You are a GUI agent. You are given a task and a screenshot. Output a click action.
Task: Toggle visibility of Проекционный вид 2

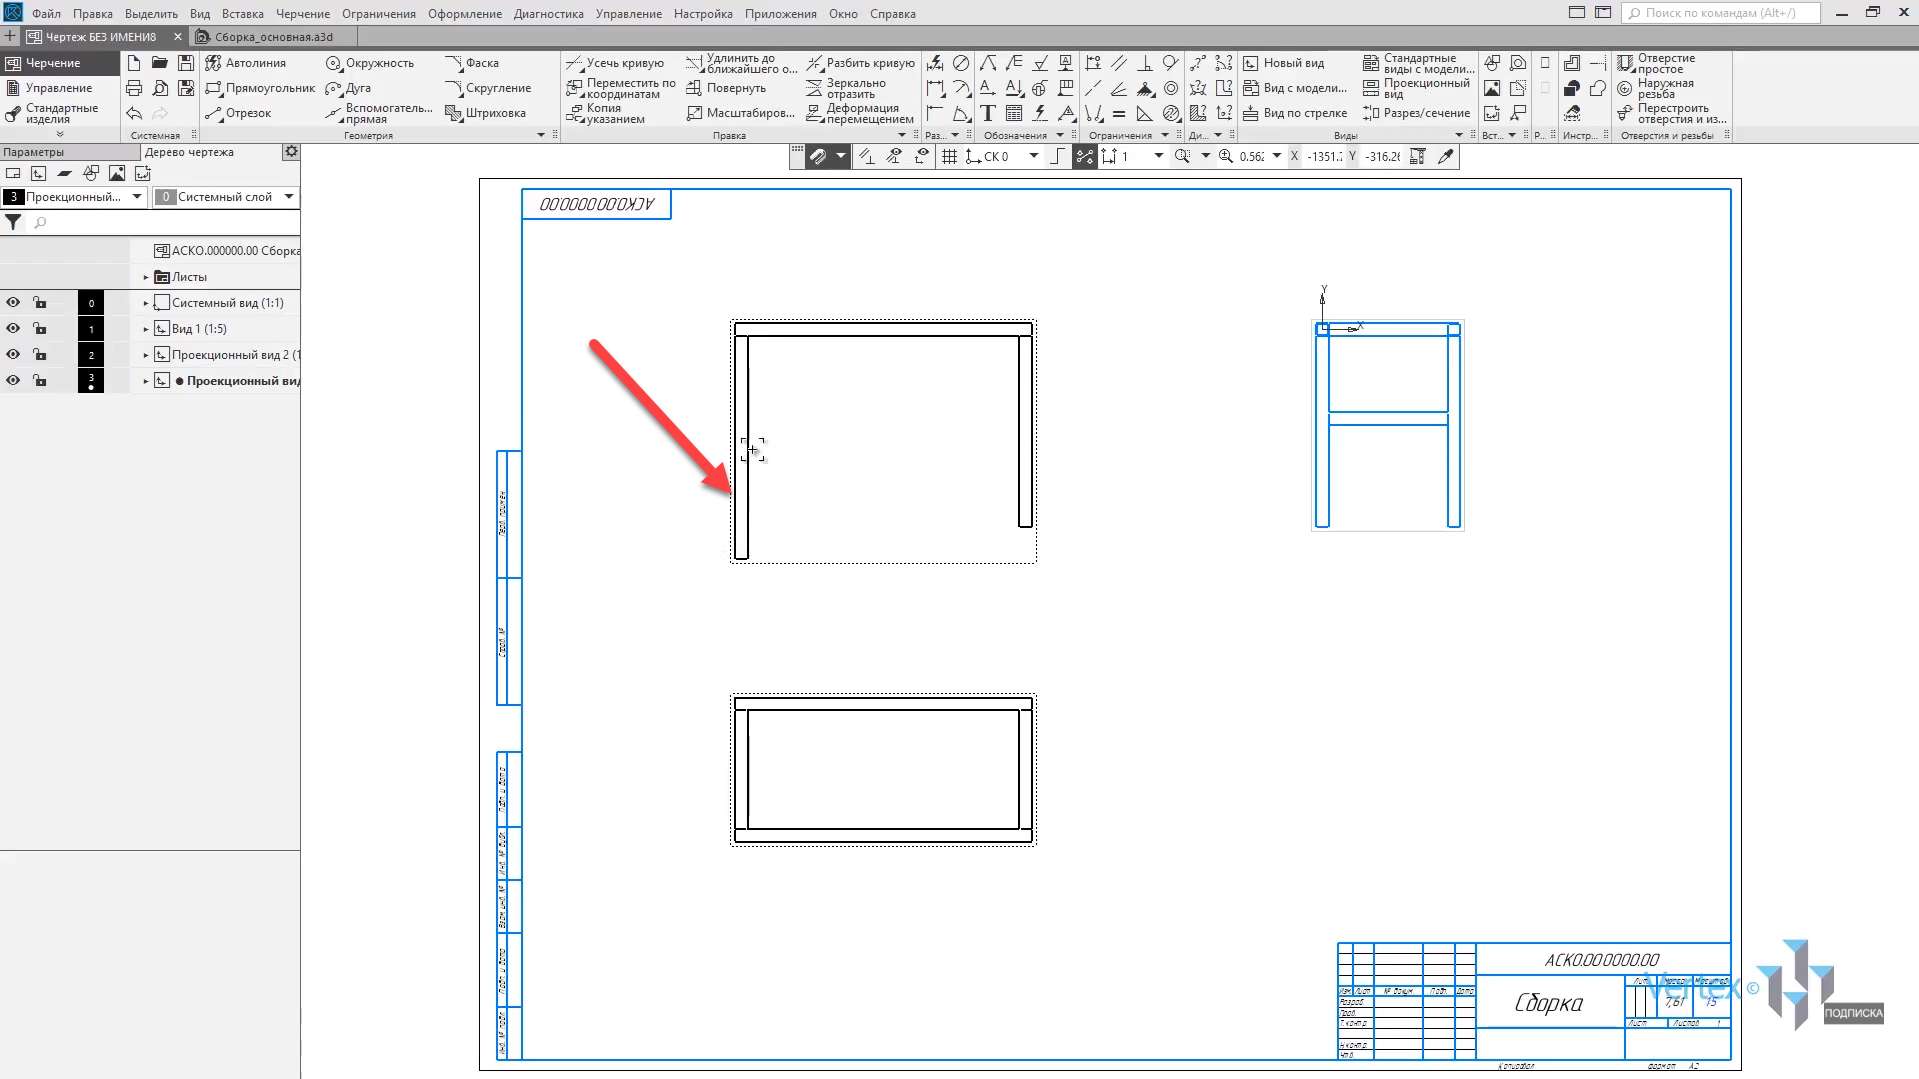pos(13,355)
